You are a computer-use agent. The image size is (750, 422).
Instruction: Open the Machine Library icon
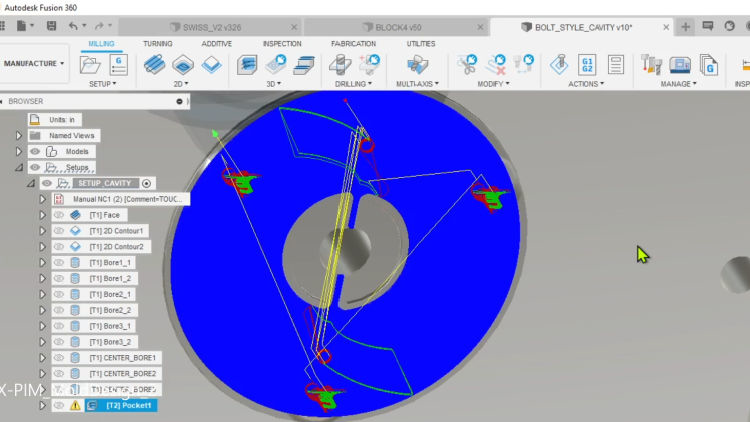pyautogui.click(x=680, y=65)
